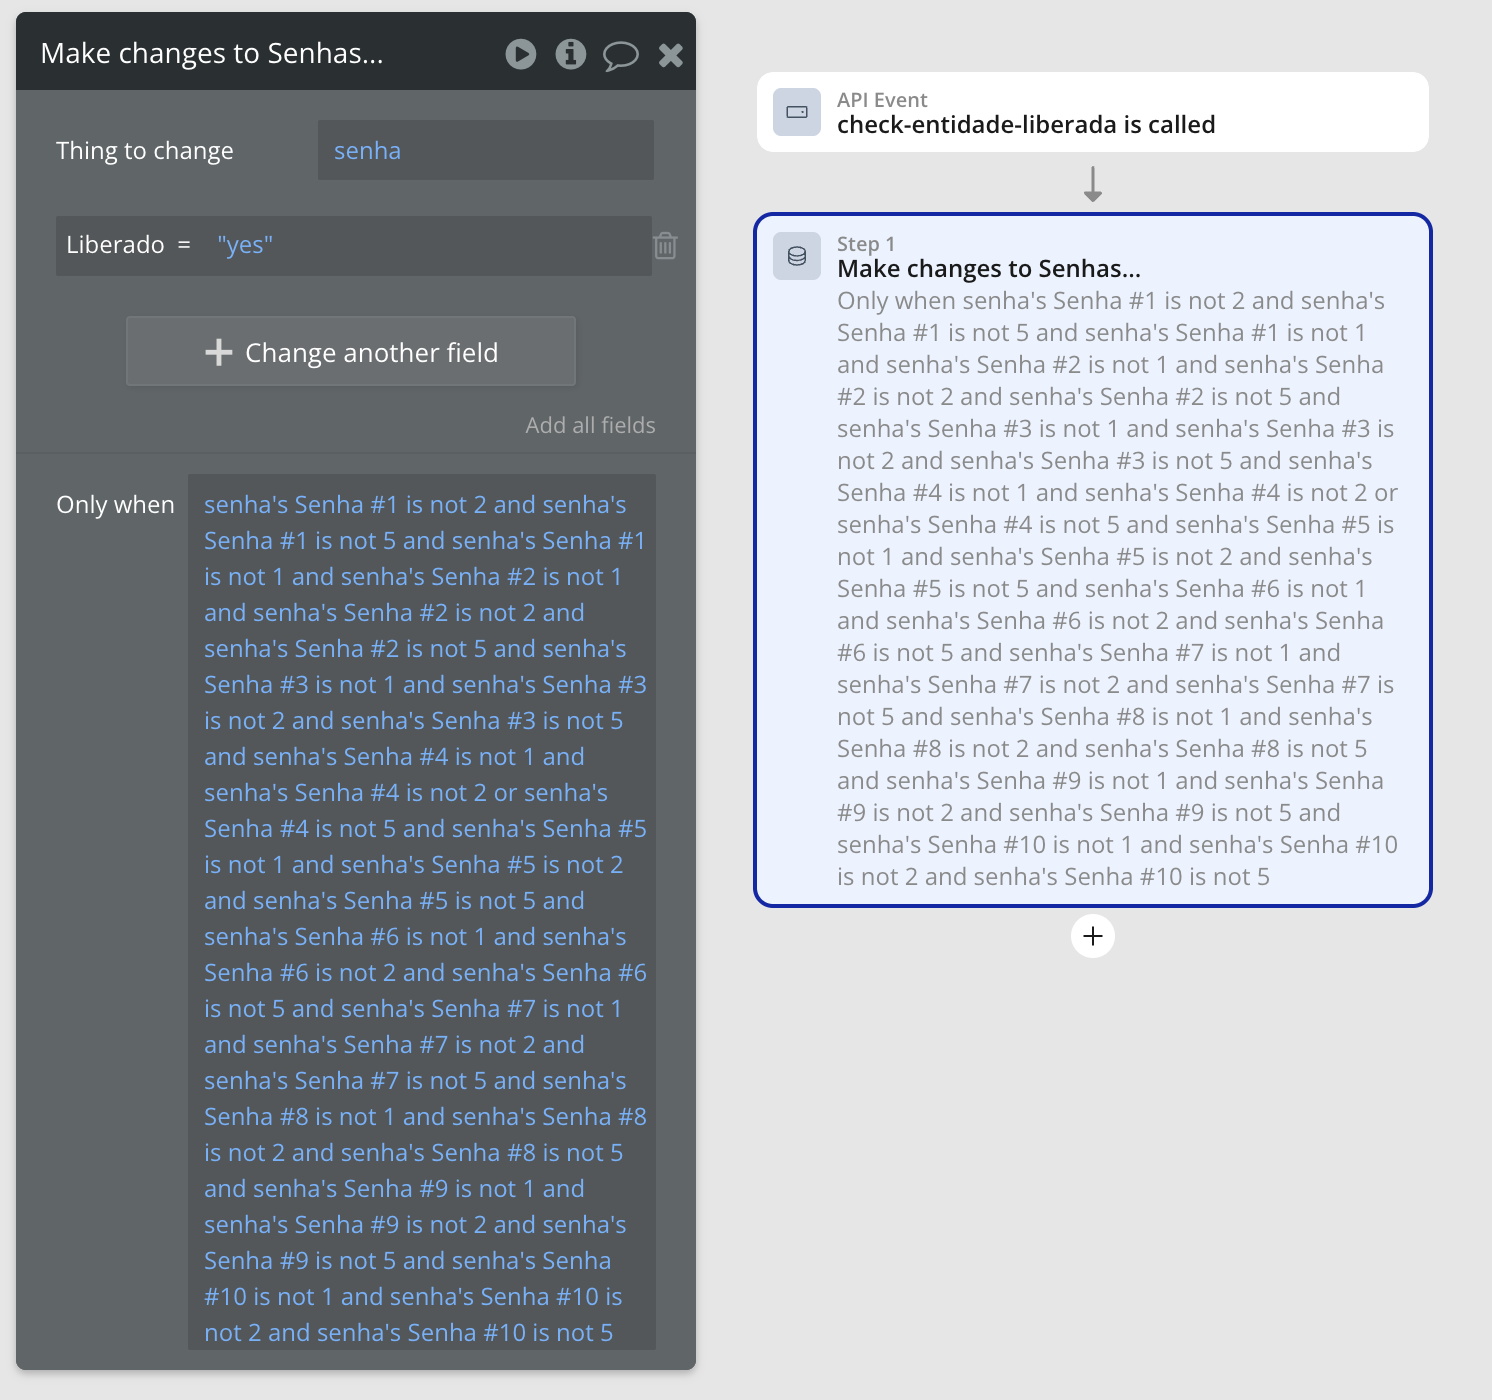Click the database icon in Step 1
The width and height of the screenshot is (1492, 1400).
pyautogui.click(x=797, y=256)
